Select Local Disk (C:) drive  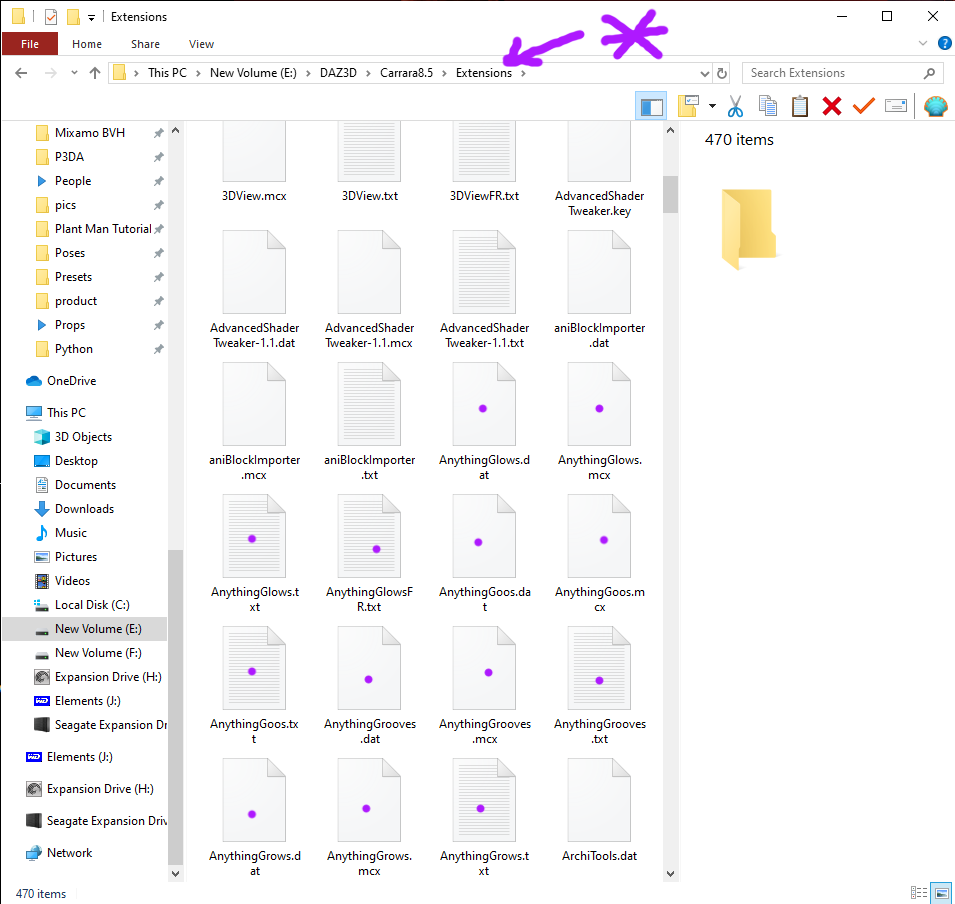pos(92,605)
